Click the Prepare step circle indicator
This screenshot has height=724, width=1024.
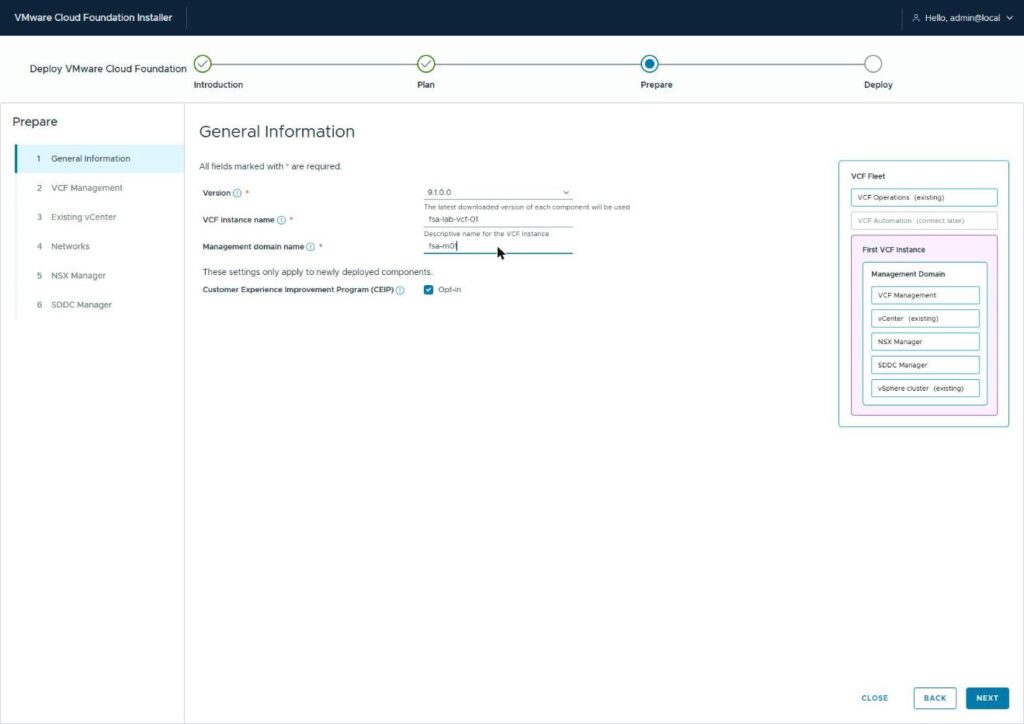click(x=649, y=64)
